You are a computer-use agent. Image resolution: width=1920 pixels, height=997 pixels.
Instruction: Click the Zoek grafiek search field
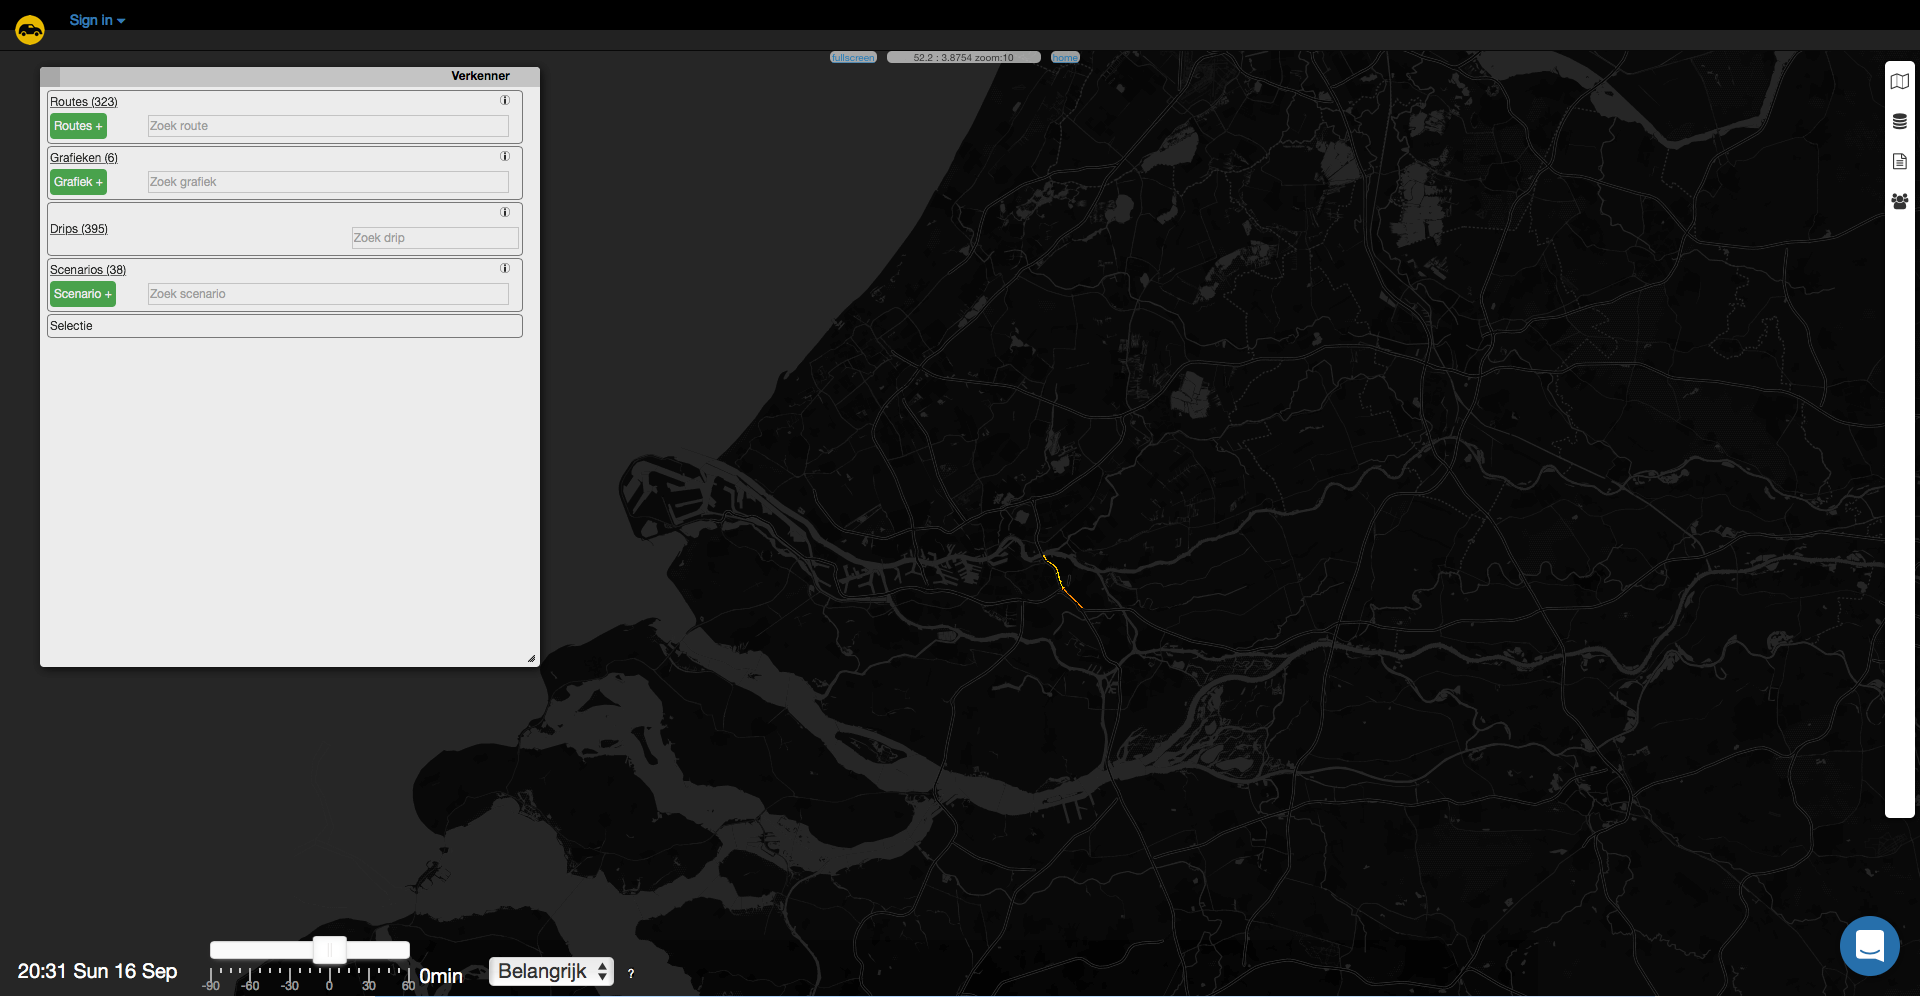[x=328, y=182]
